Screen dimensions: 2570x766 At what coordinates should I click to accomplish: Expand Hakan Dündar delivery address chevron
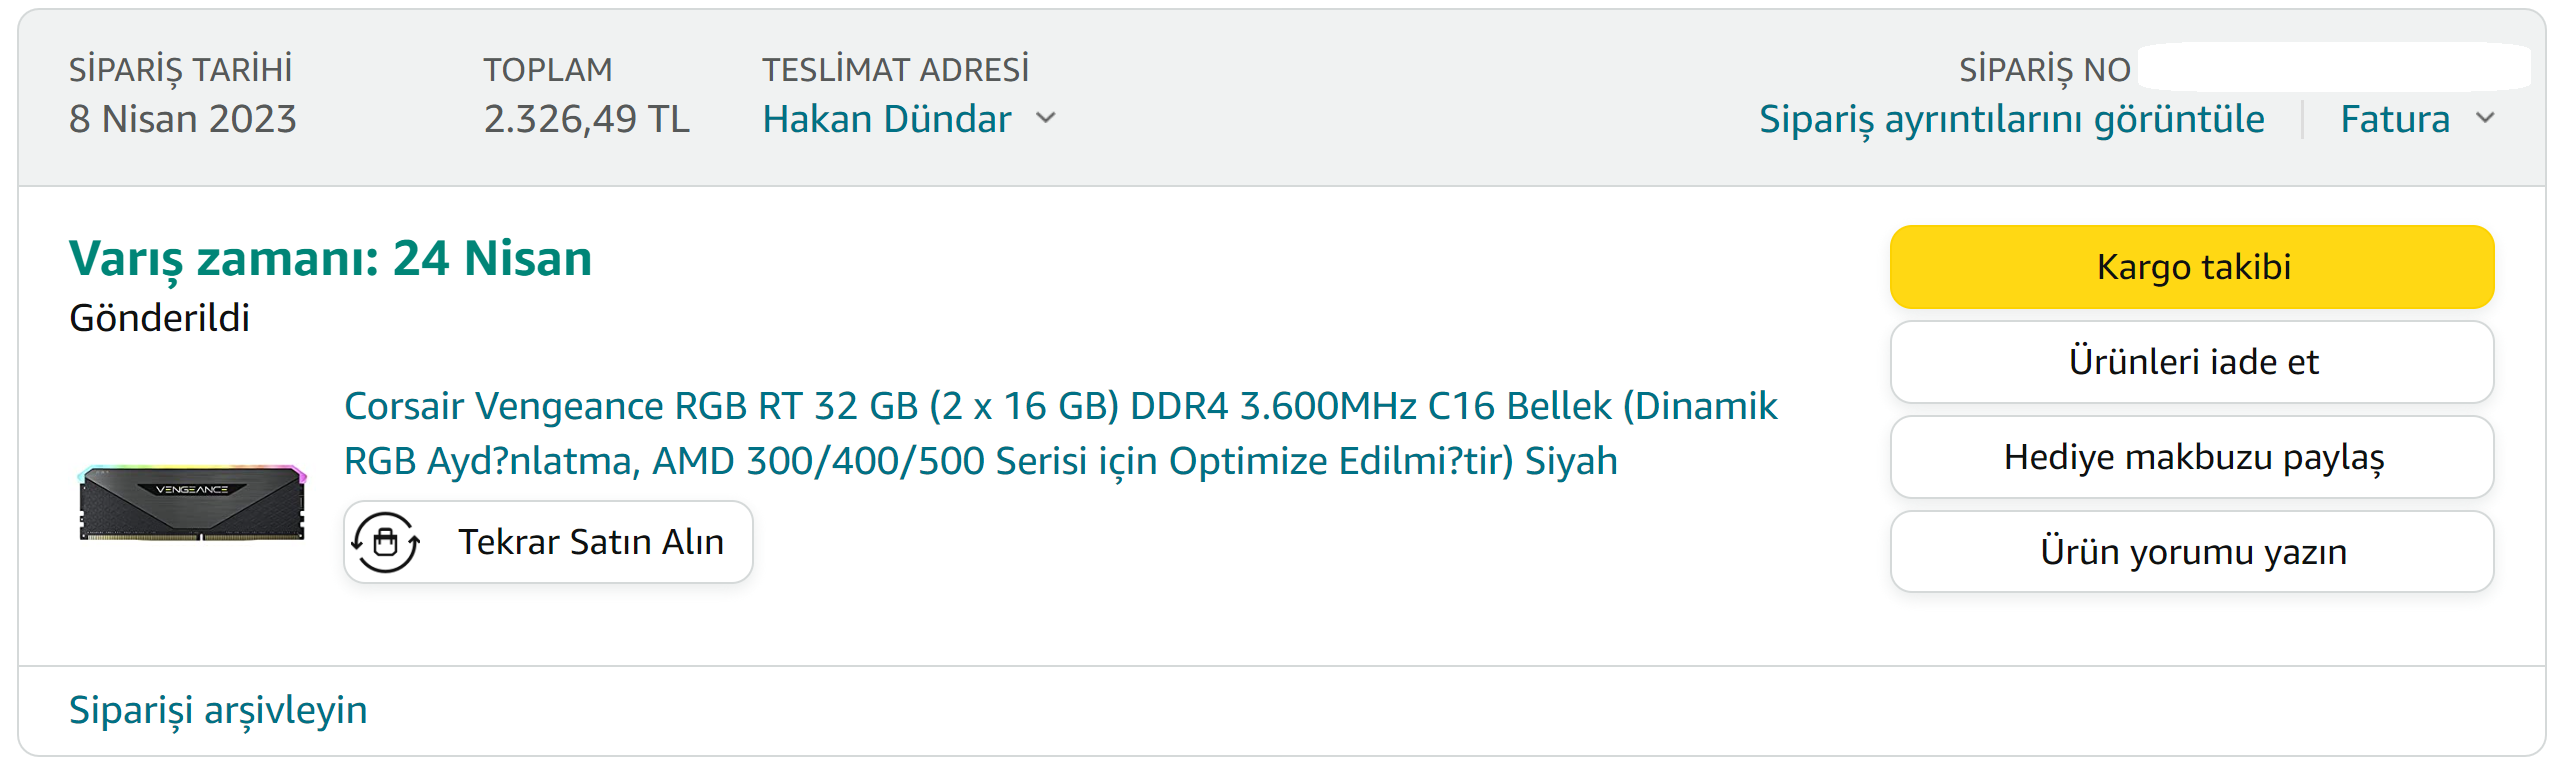click(x=1046, y=118)
